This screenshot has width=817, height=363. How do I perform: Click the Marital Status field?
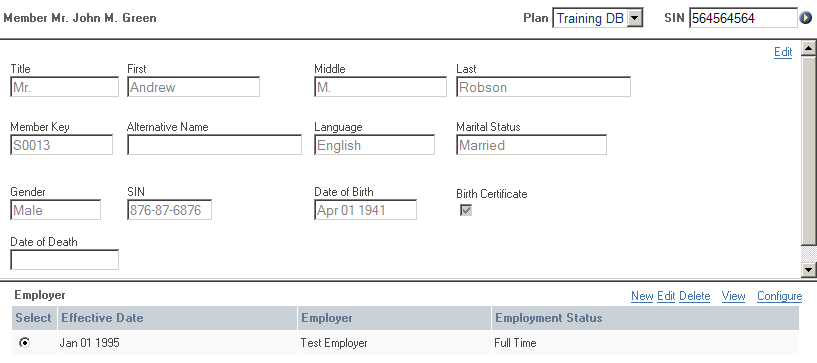coord(531,145)
